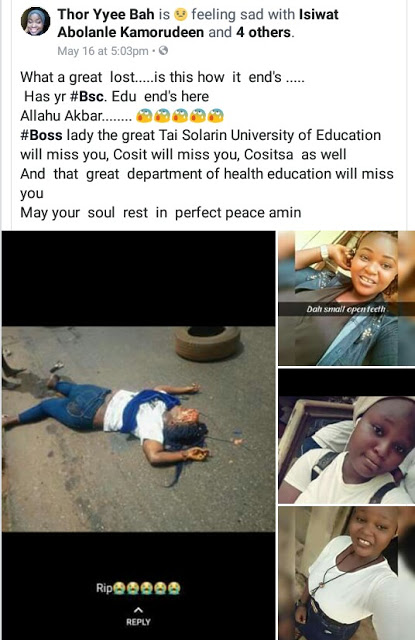Open the middle right photo with white headwrap
This screenshot has height=640, width=415.
pyautogui.click(x=346, y=436)
